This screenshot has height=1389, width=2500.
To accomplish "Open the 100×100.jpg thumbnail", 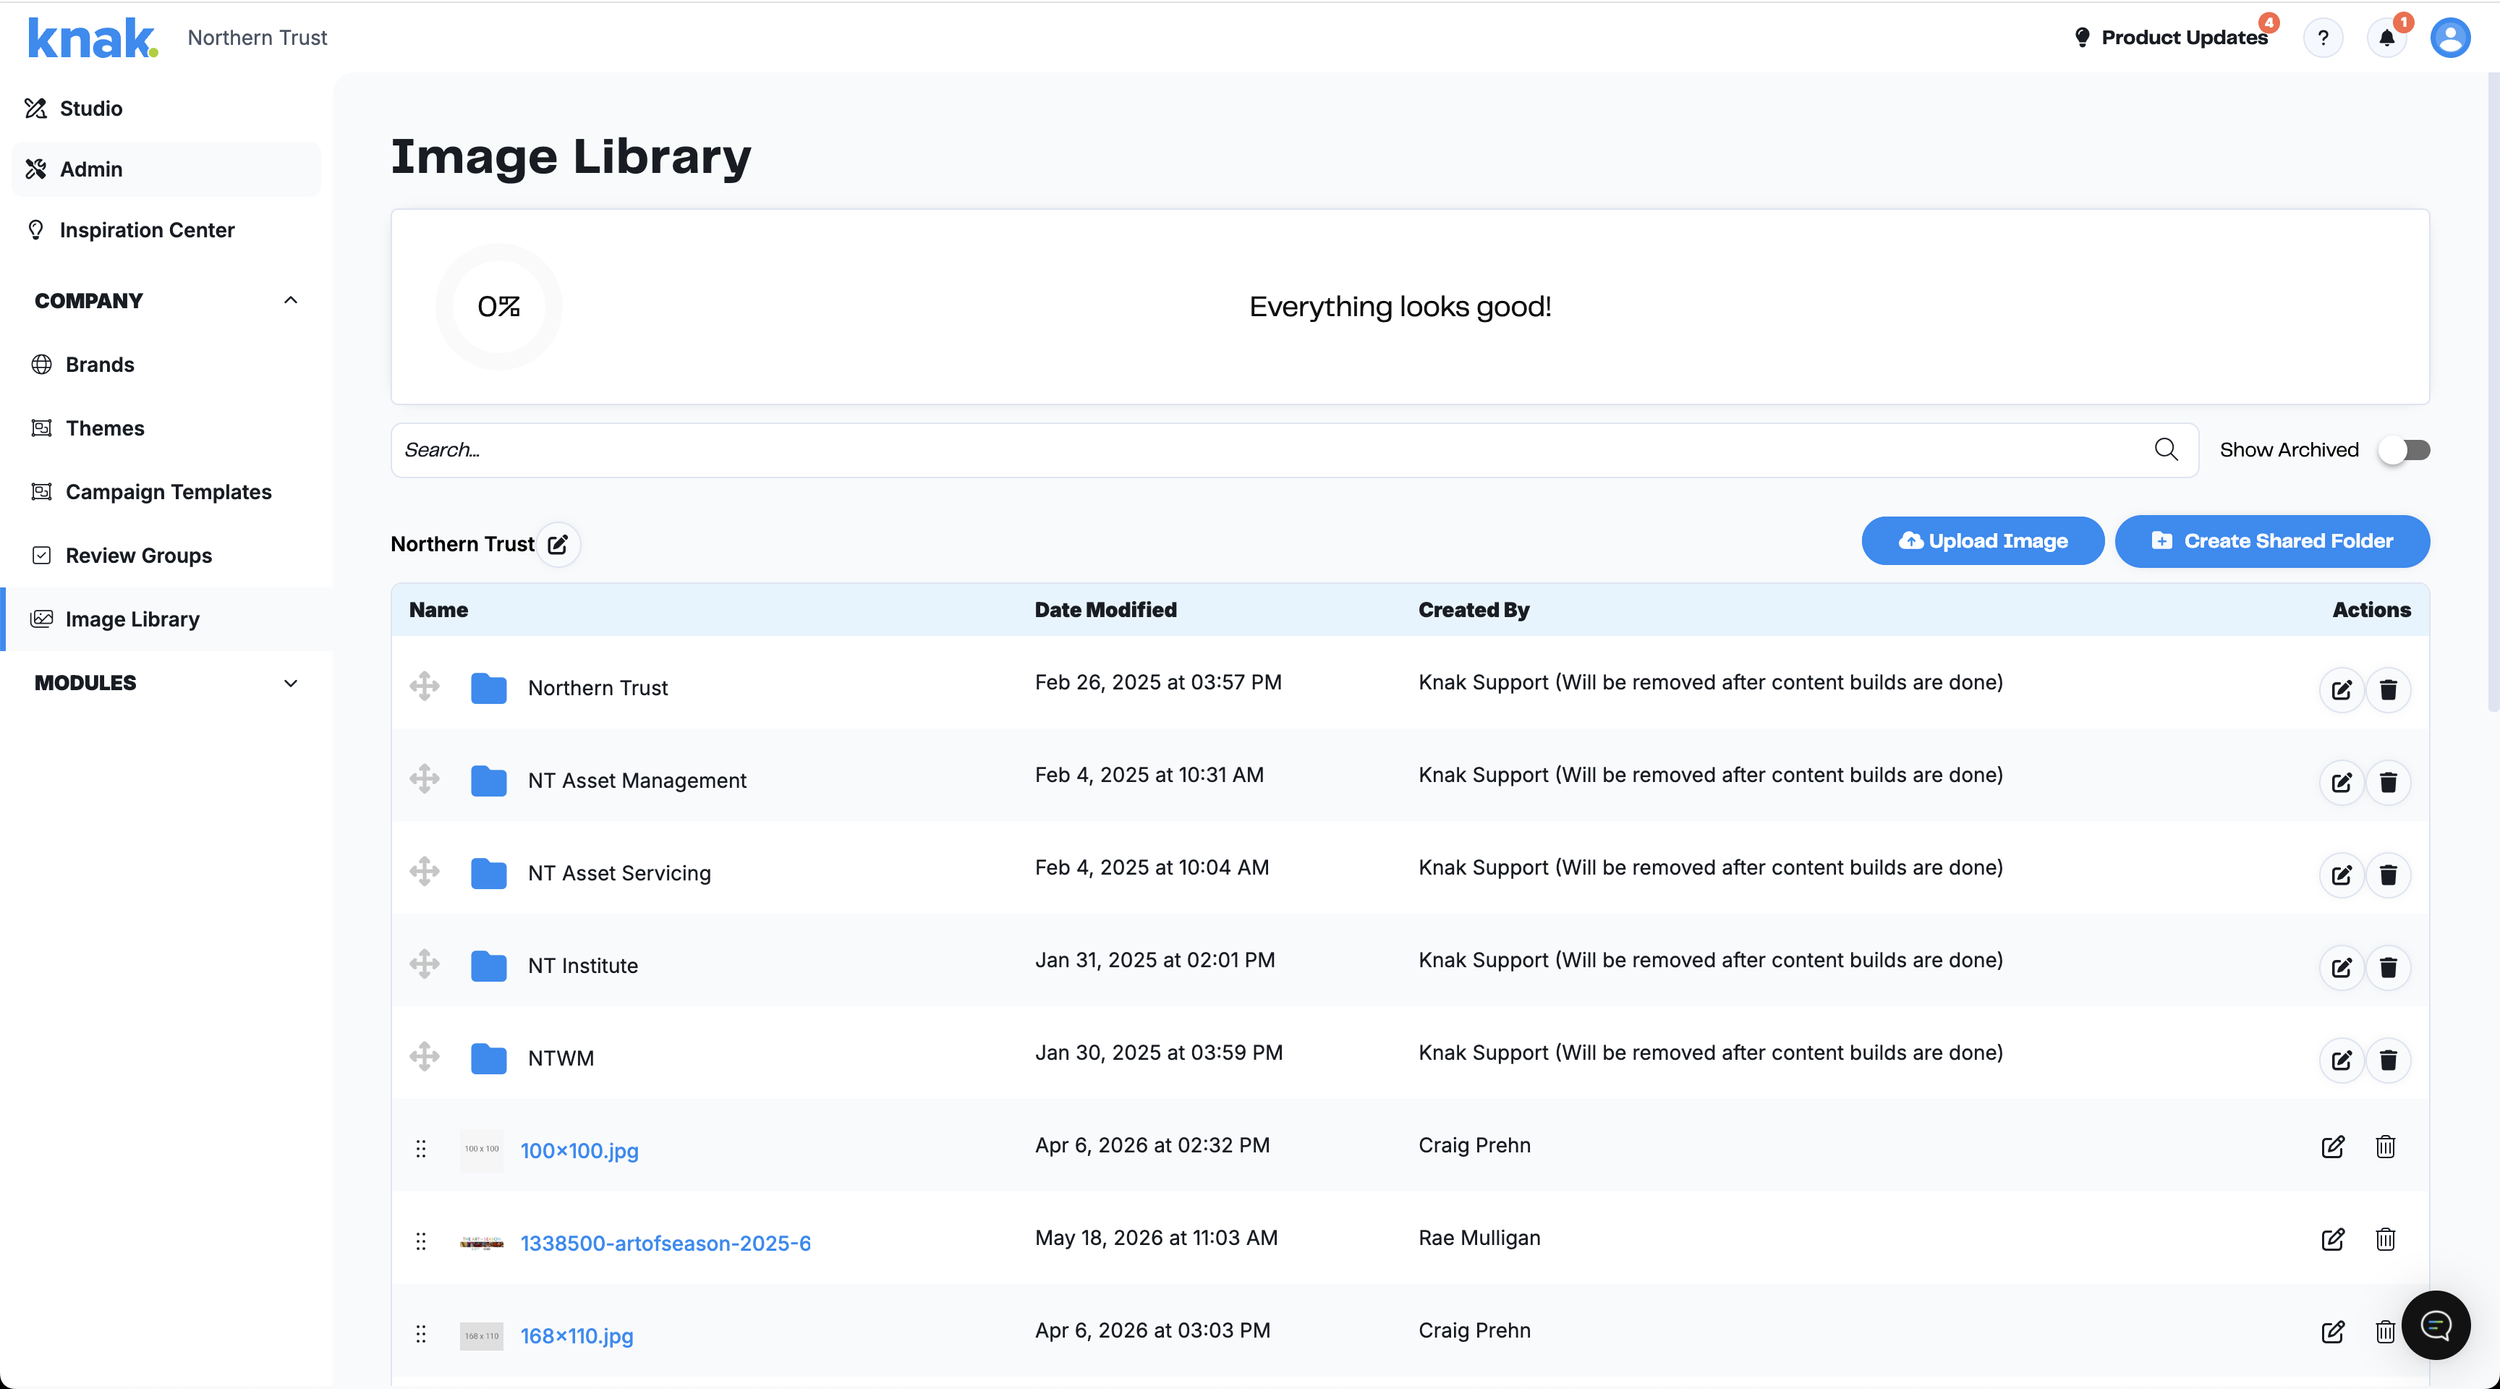I will [x=481, y=1150].
